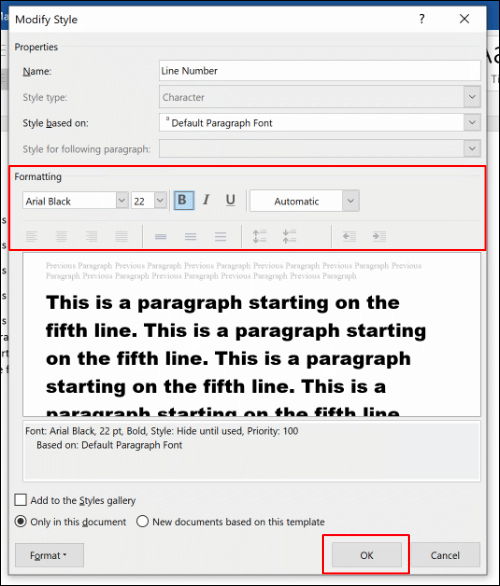Expand the Style based on dropdown

[472, 122]
